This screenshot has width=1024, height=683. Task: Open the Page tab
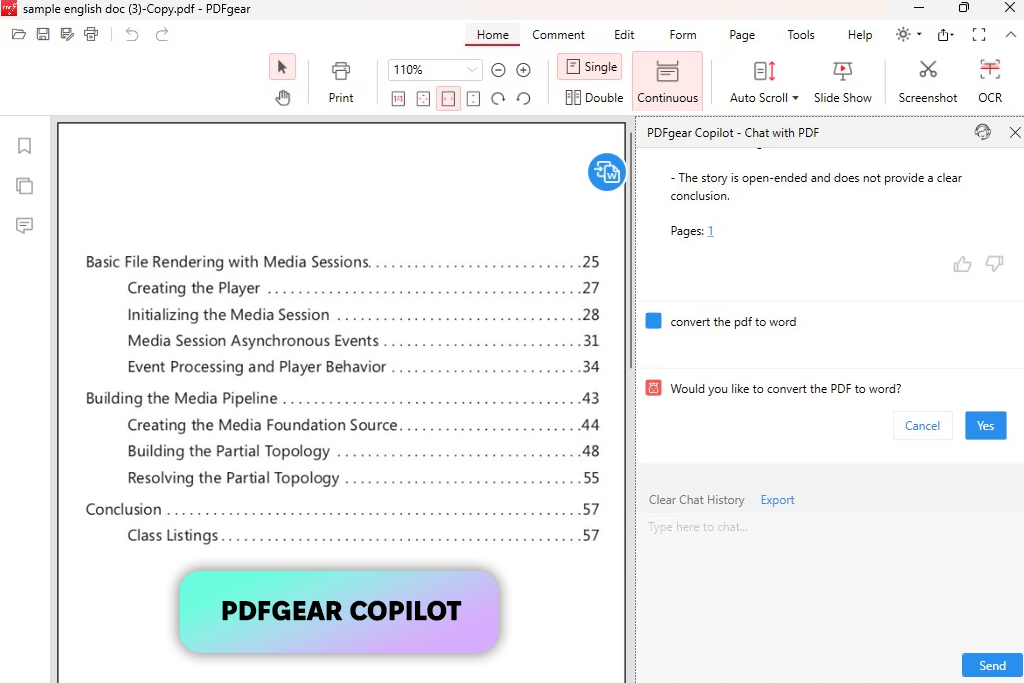(x=742, y=35)
